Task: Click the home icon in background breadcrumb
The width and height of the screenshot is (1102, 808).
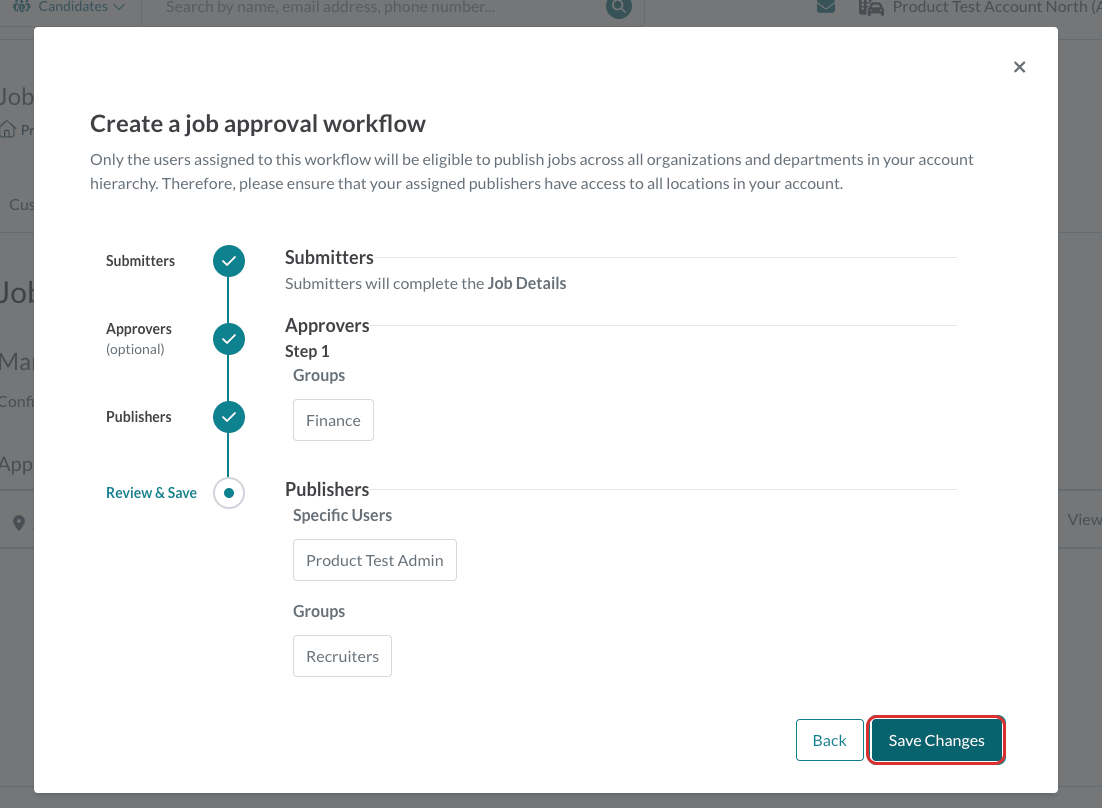Action: point(8,129)
